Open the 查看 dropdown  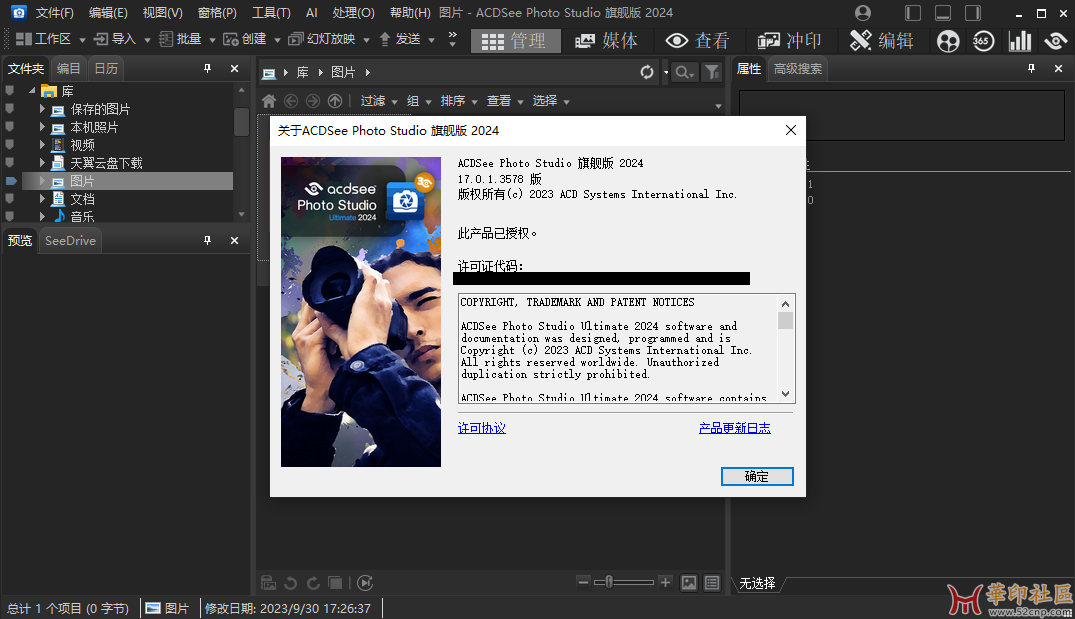click(x=505, y=101)
